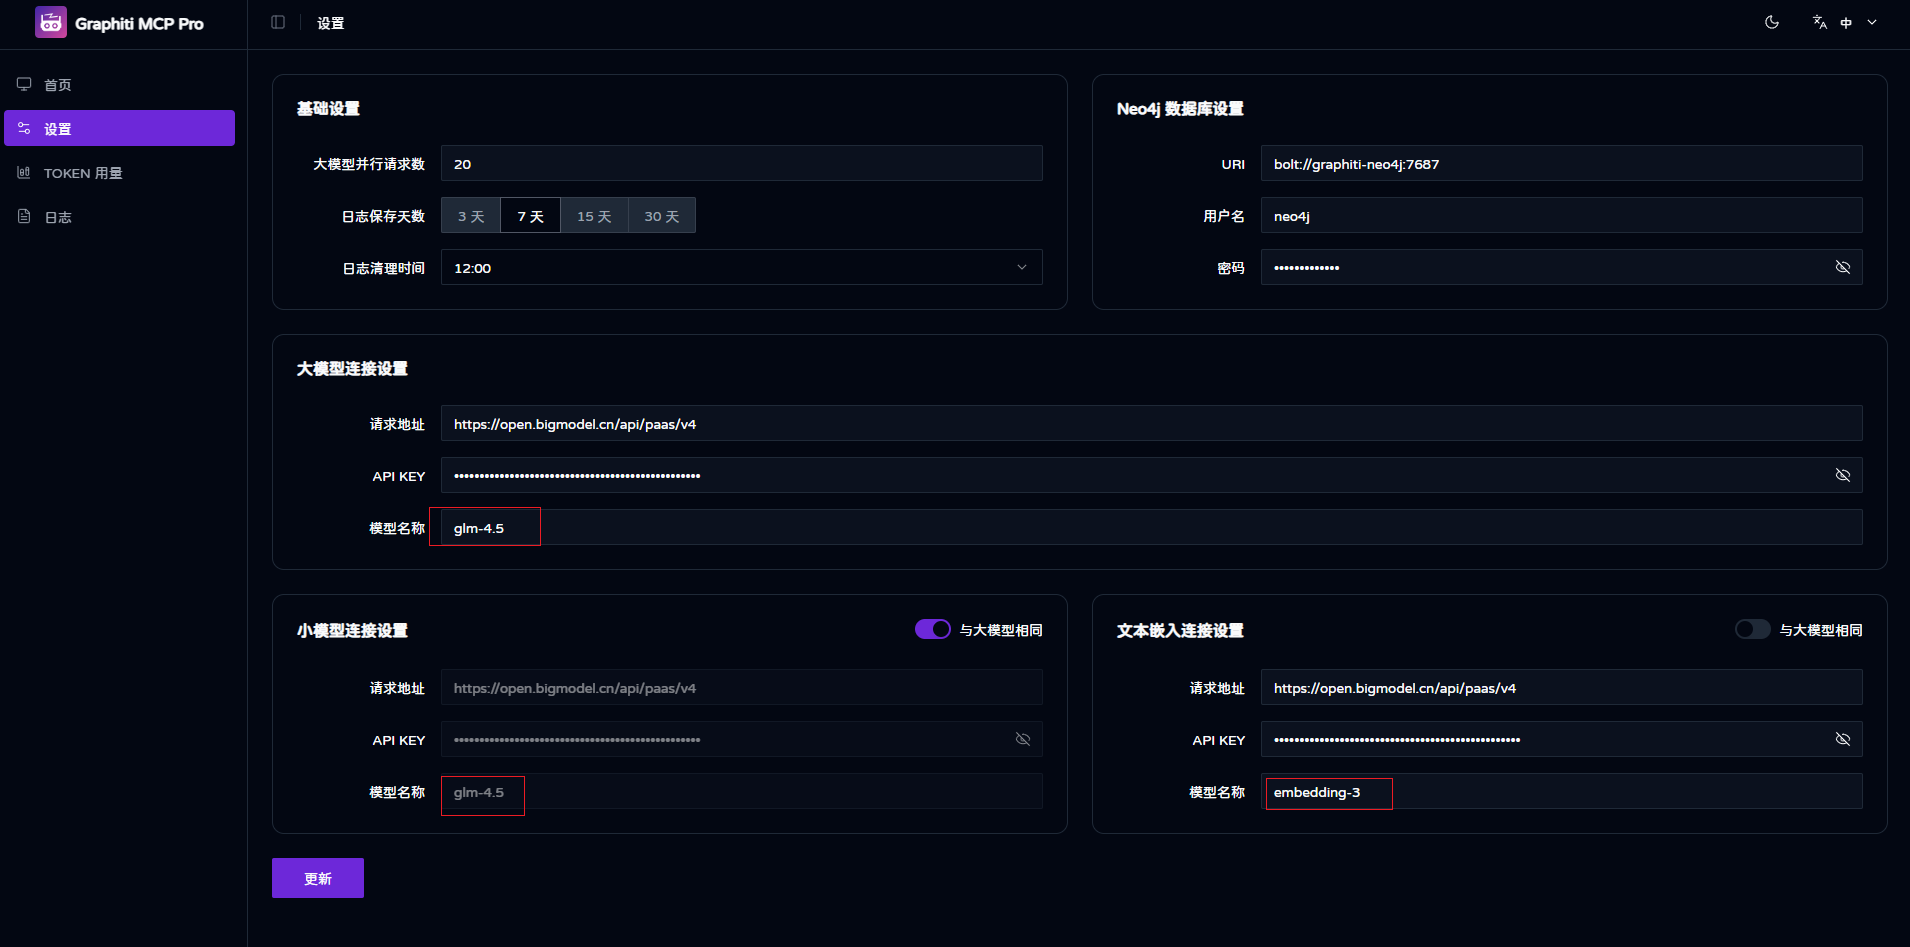
Task: Click the embedding-3 模型名称 field
Action: pyautogui.click(x=1562, y=791)
